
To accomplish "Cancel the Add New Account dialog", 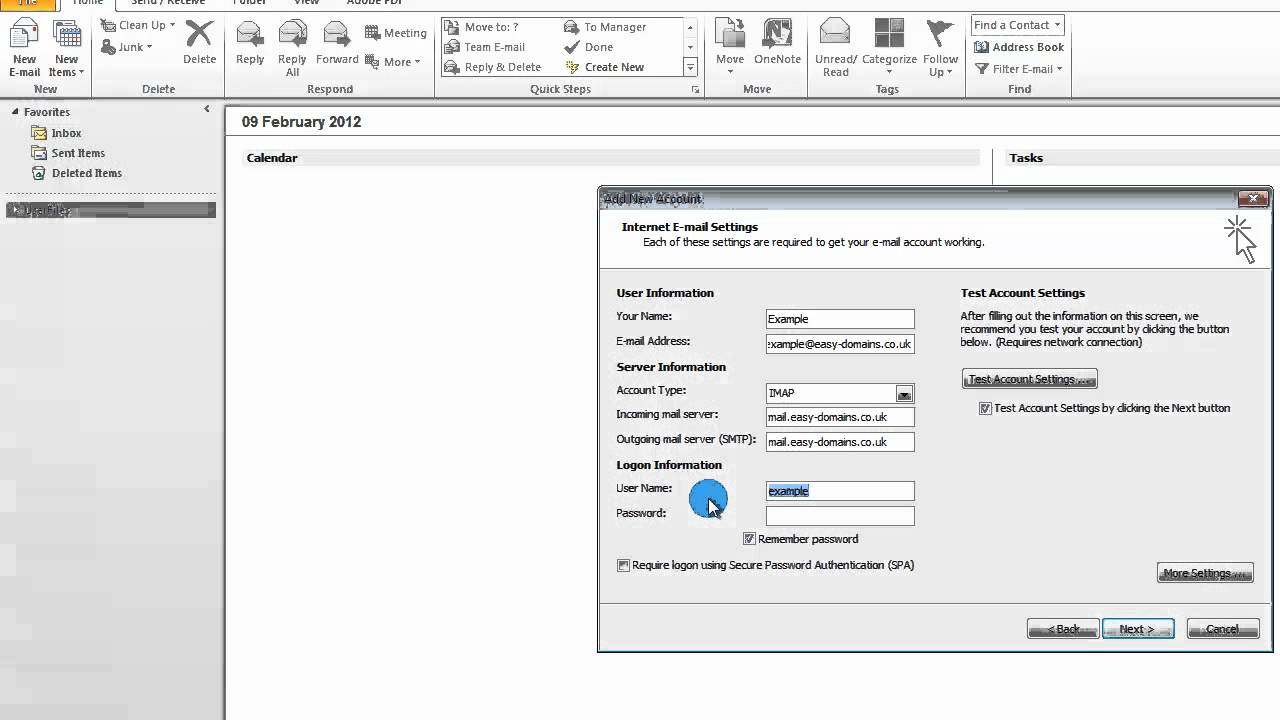I will coord(1222,629).
